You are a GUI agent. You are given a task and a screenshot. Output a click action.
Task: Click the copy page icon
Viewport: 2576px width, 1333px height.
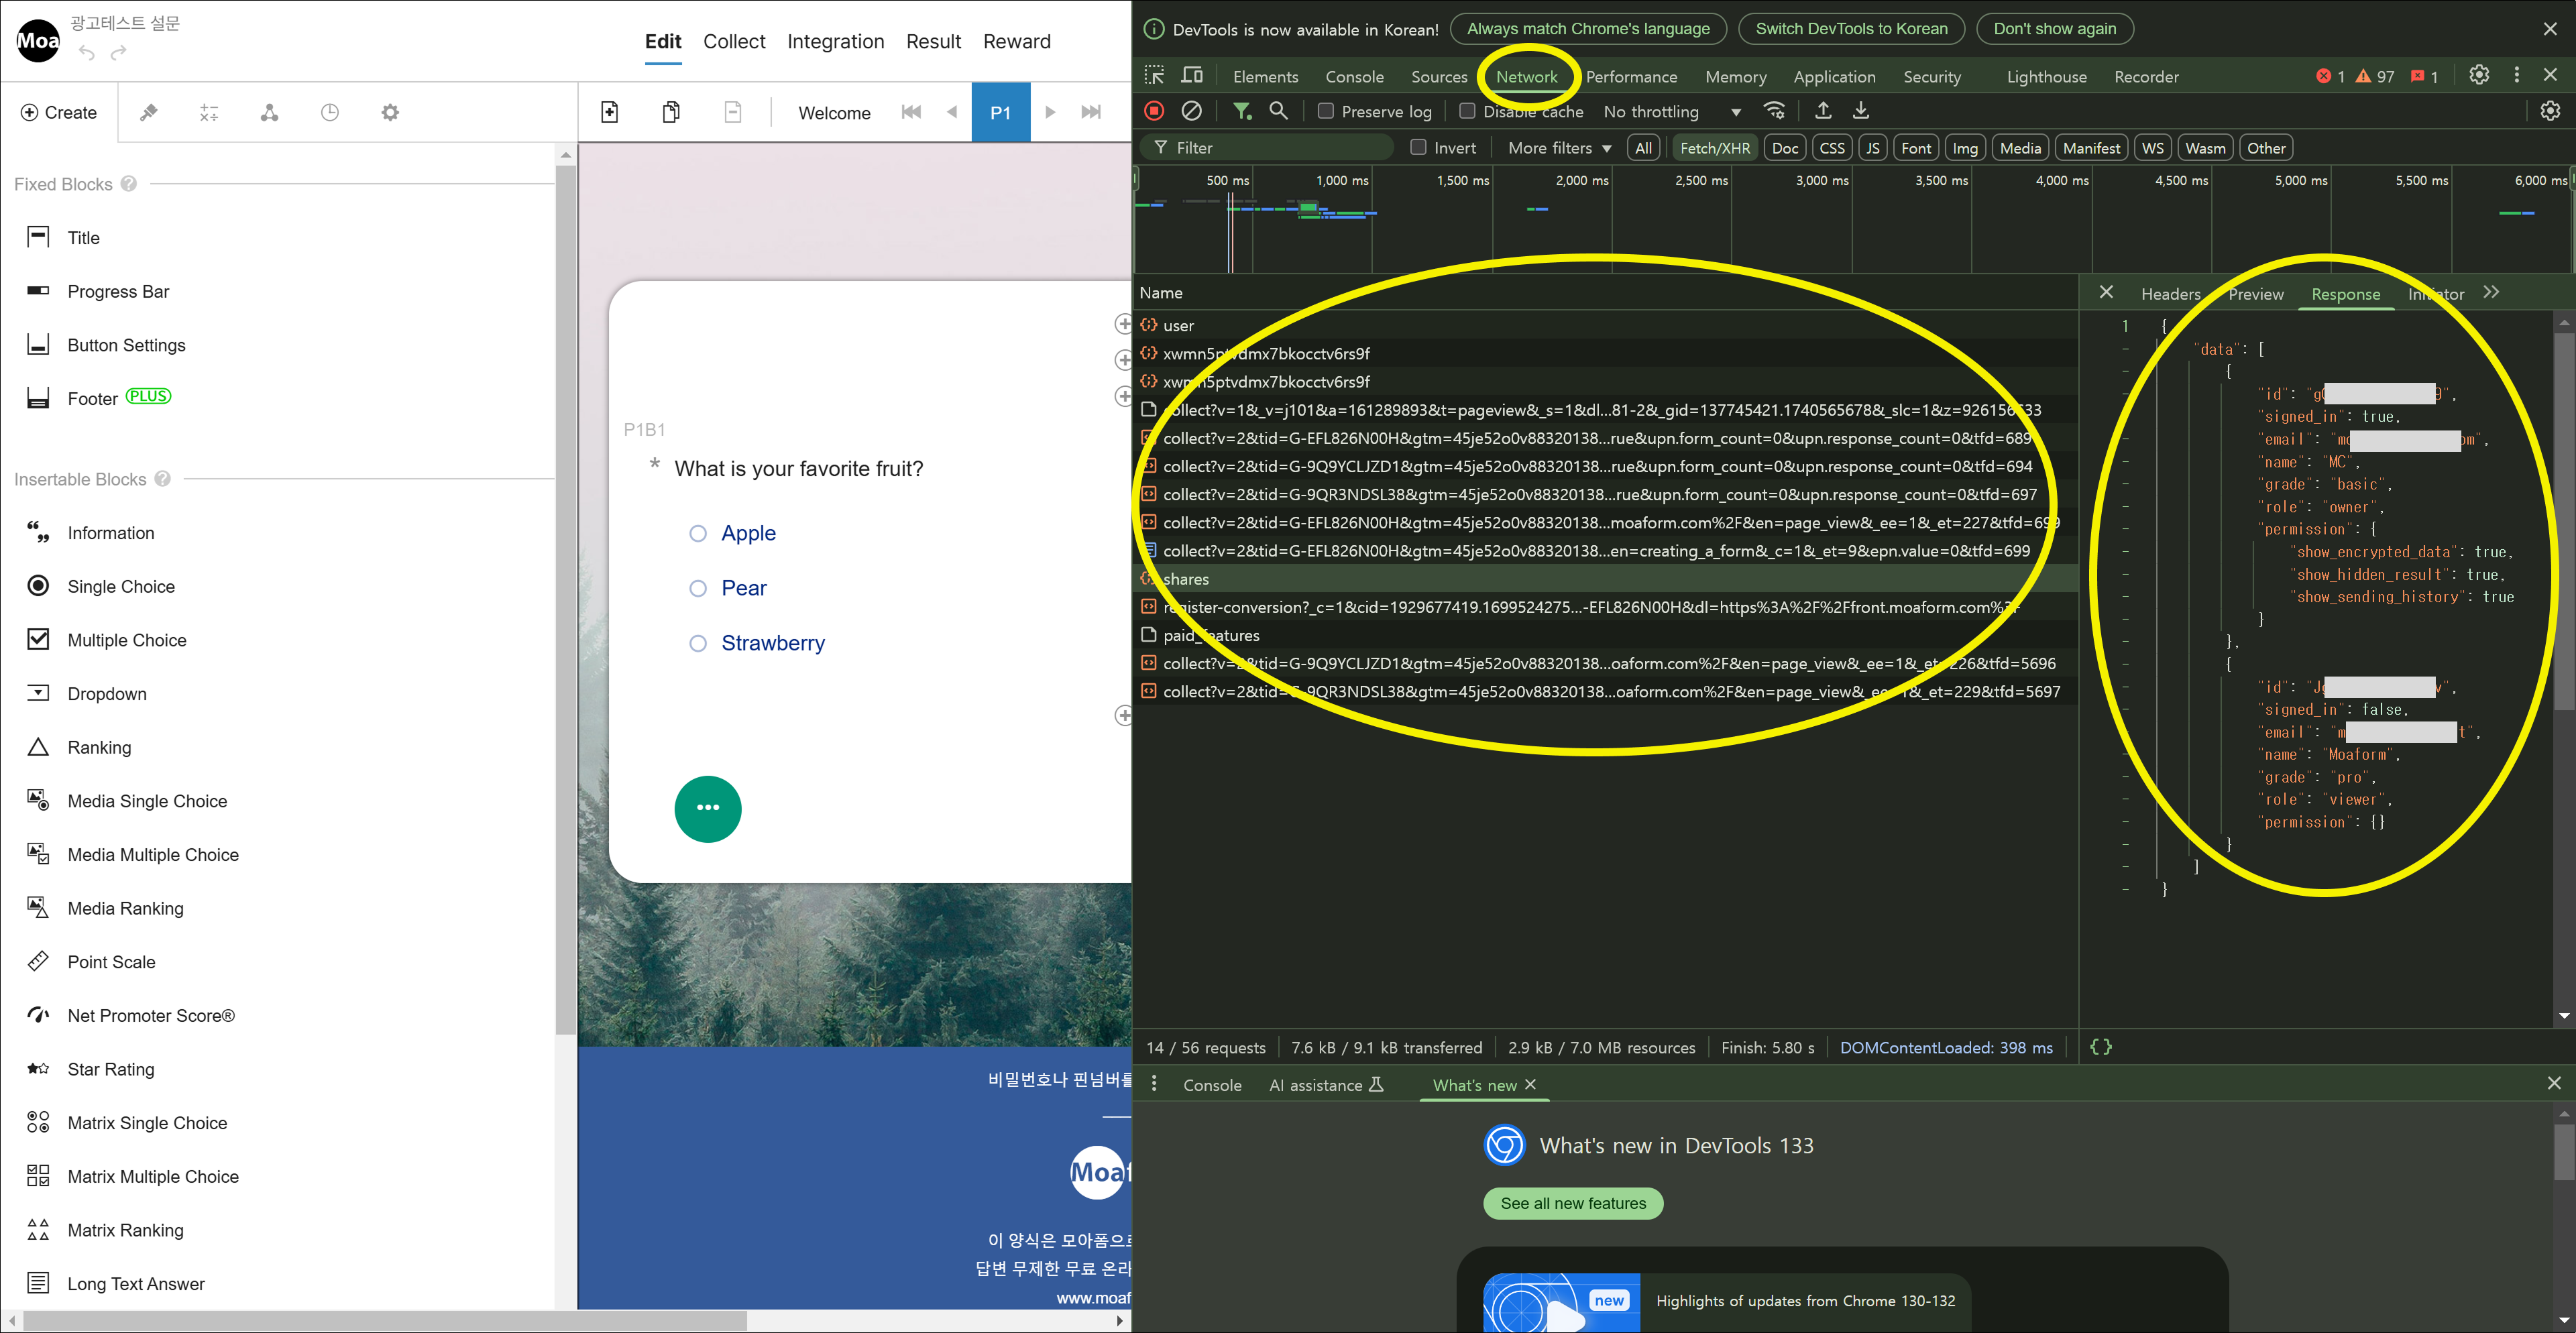[x=671, y=112]
